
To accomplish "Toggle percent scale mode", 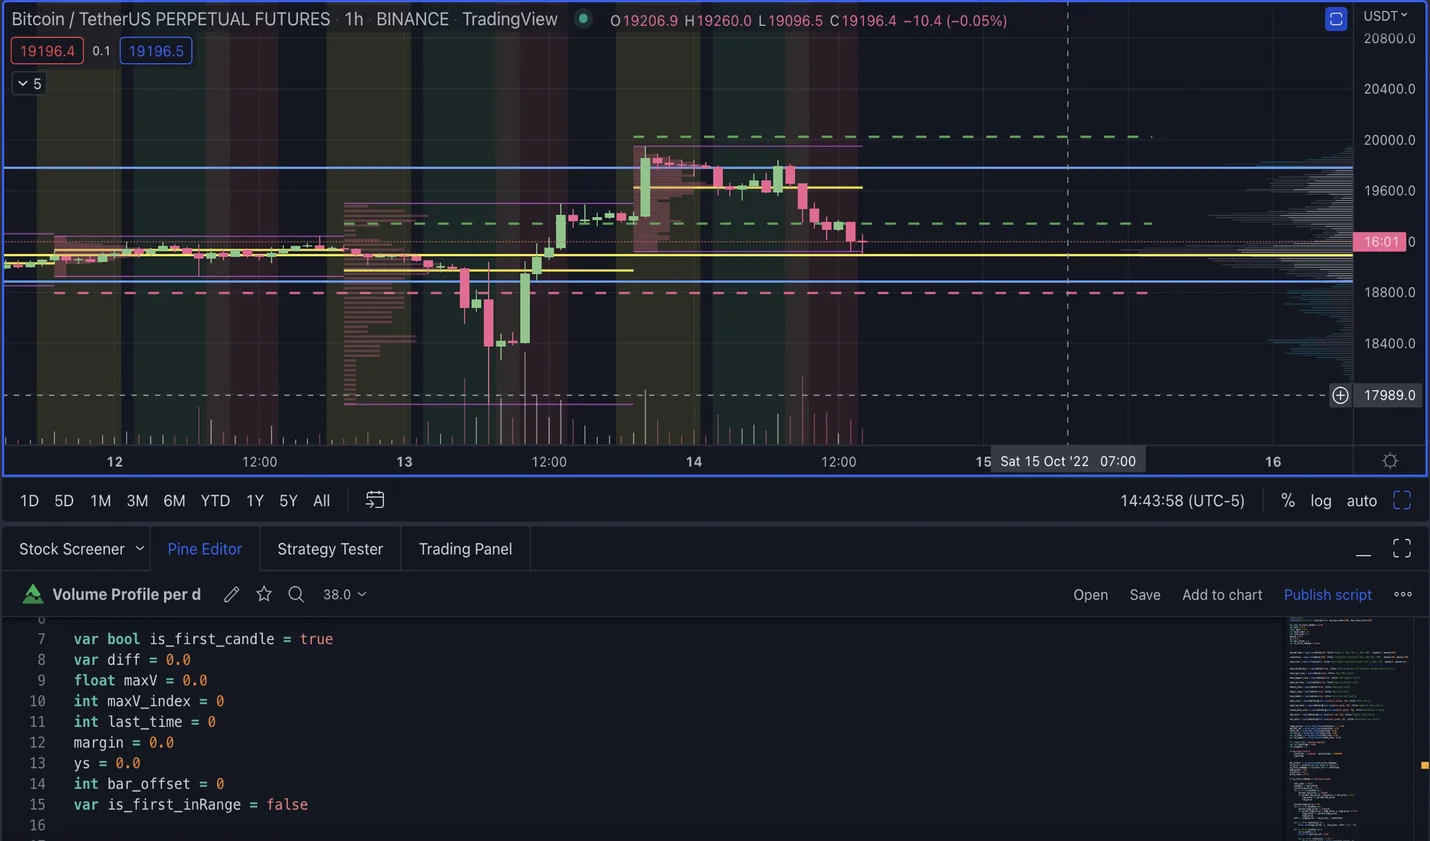I will point(1288,500).
